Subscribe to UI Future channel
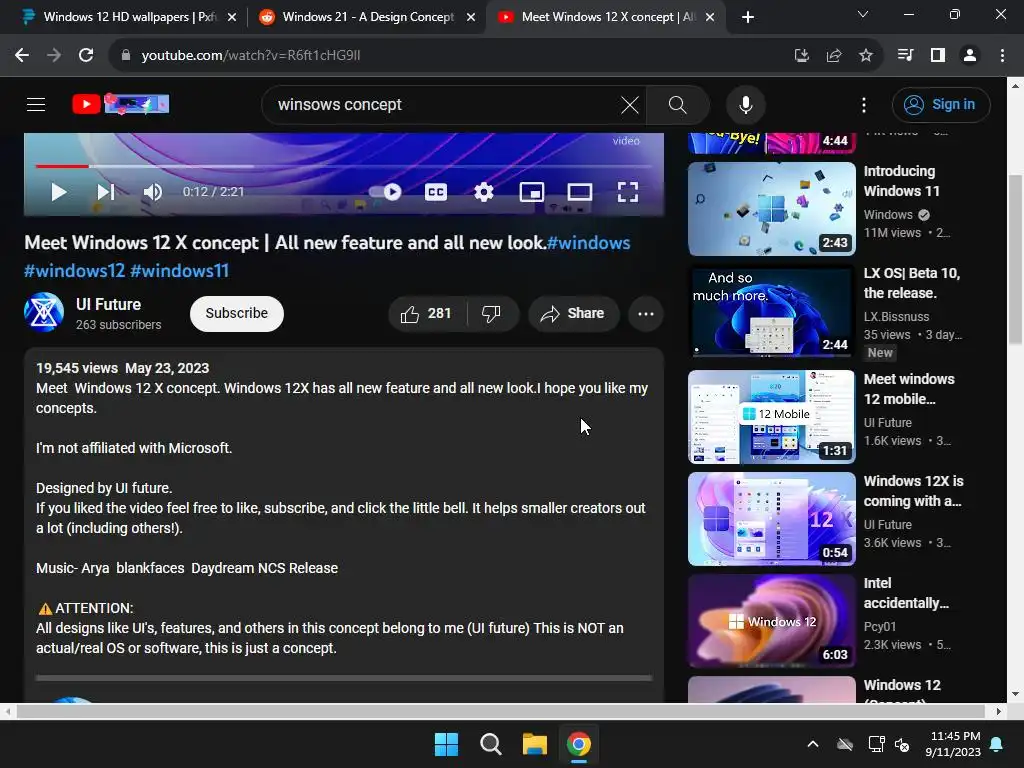 point(236,313)
